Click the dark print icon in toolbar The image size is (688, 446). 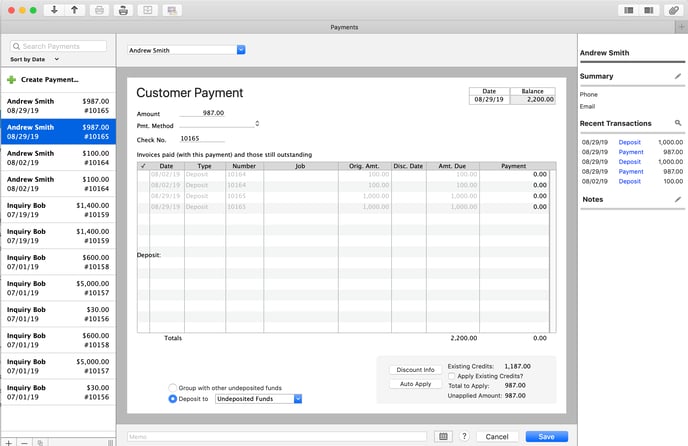tap(123, 10)
